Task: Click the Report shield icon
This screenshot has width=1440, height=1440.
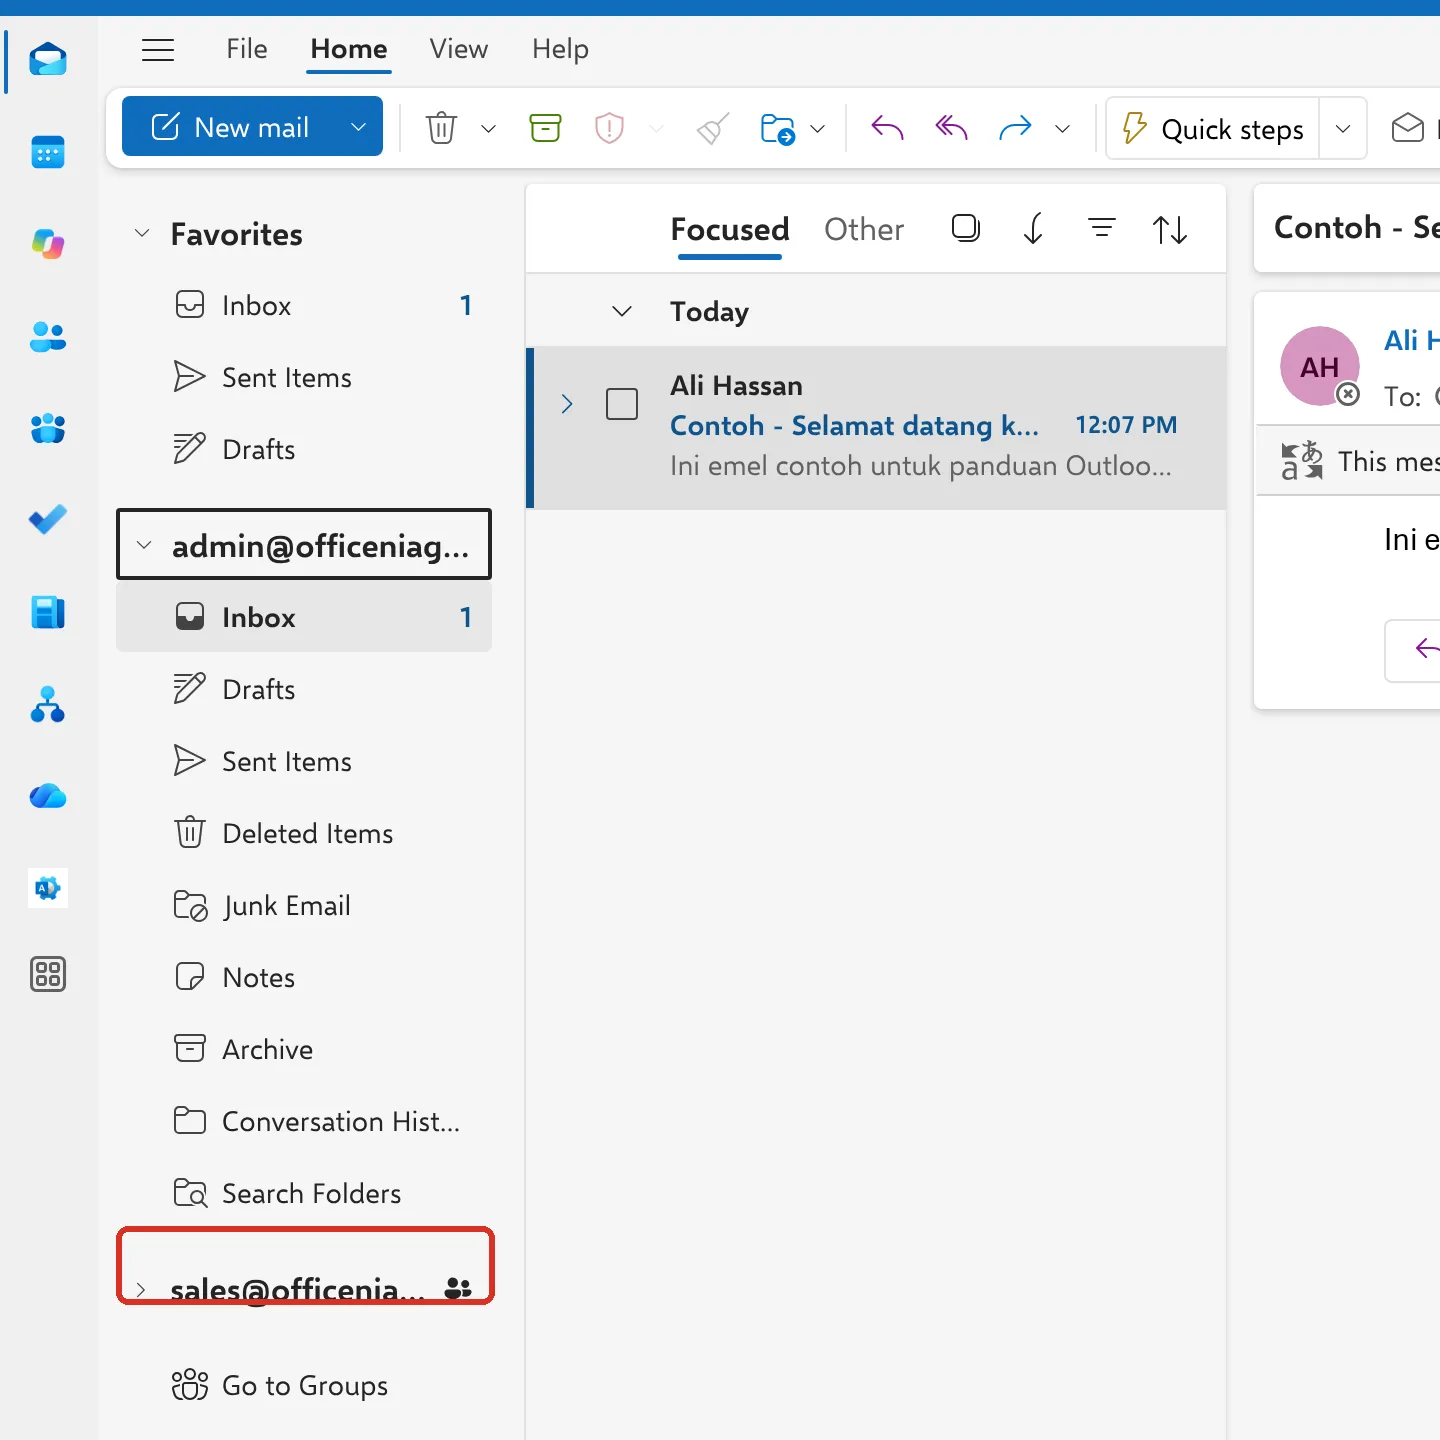Action: pos(609,128)
